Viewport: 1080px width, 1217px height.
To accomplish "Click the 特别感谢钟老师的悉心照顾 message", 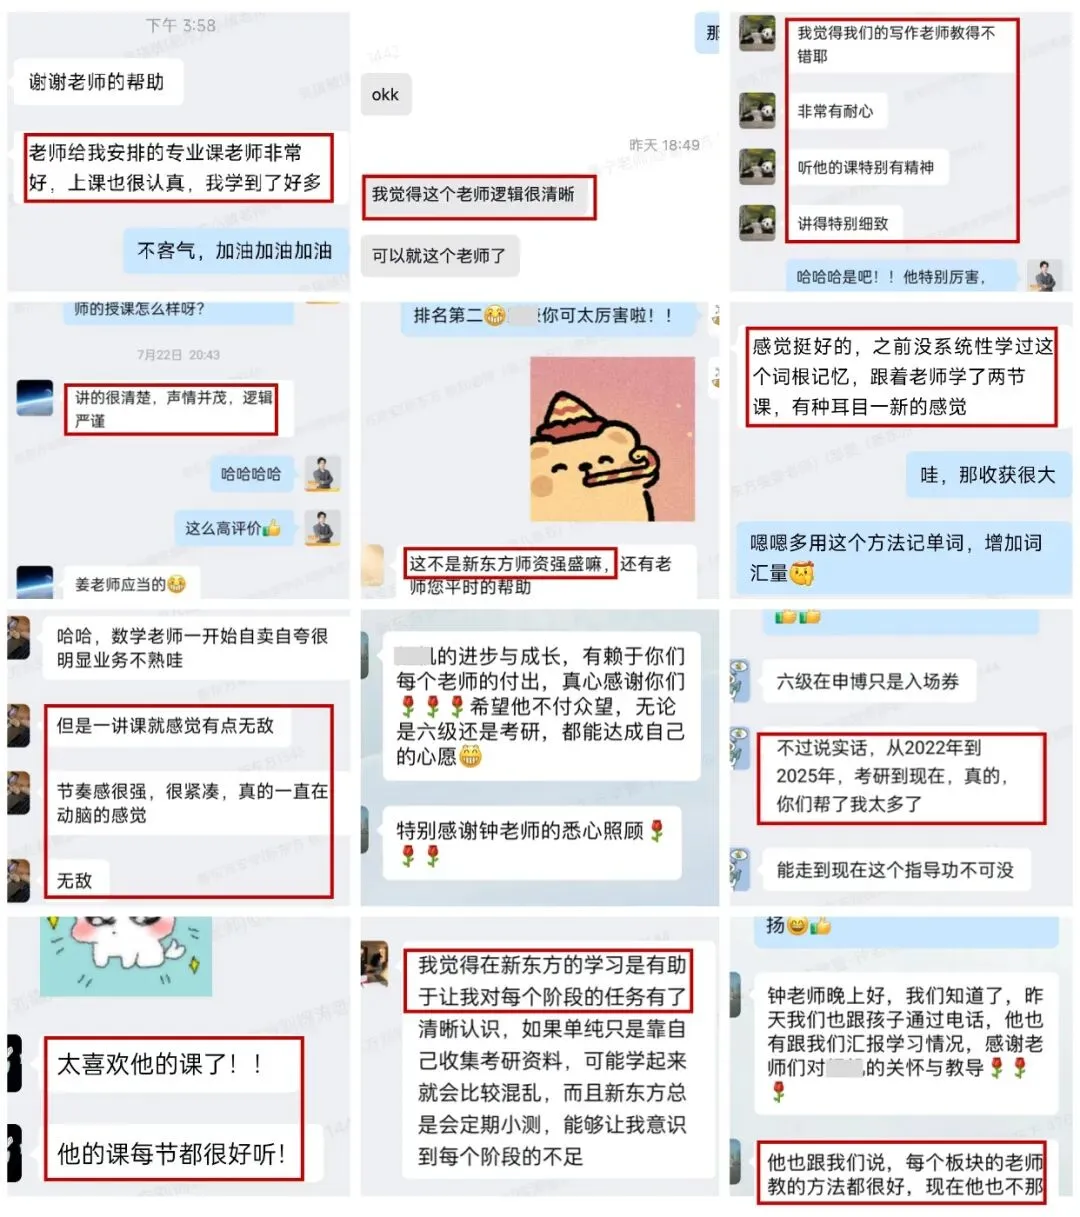I will point(530,843).
